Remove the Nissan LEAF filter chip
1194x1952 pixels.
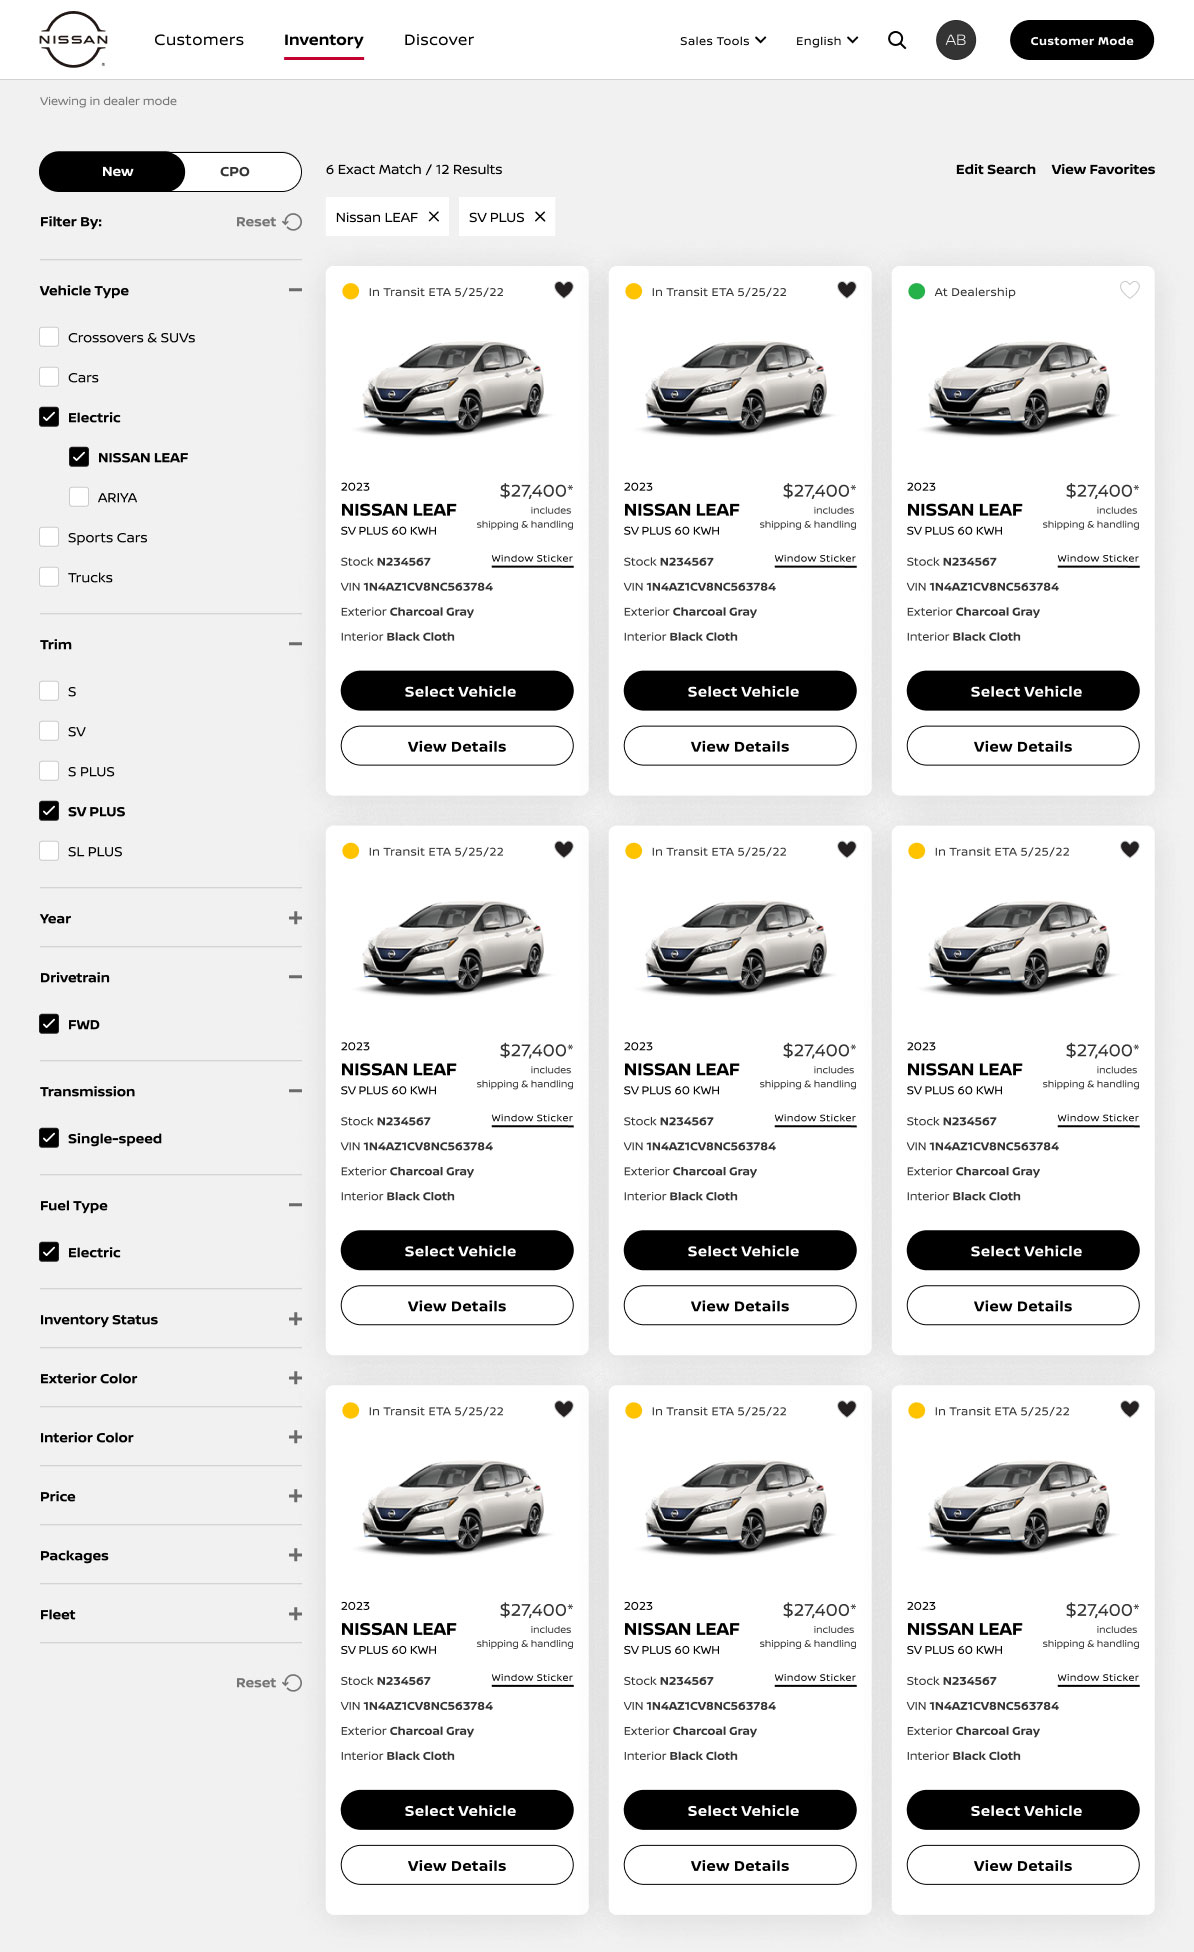pyautogui.click(x=434, y=217)
